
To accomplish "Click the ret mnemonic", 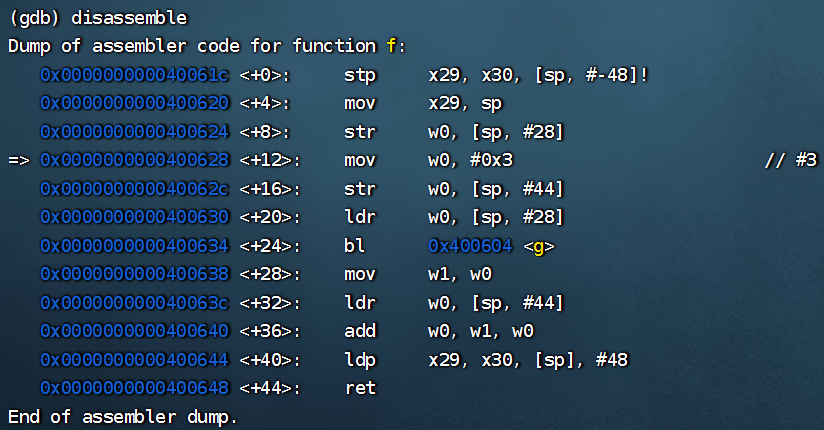I will [x=361, y=388].
